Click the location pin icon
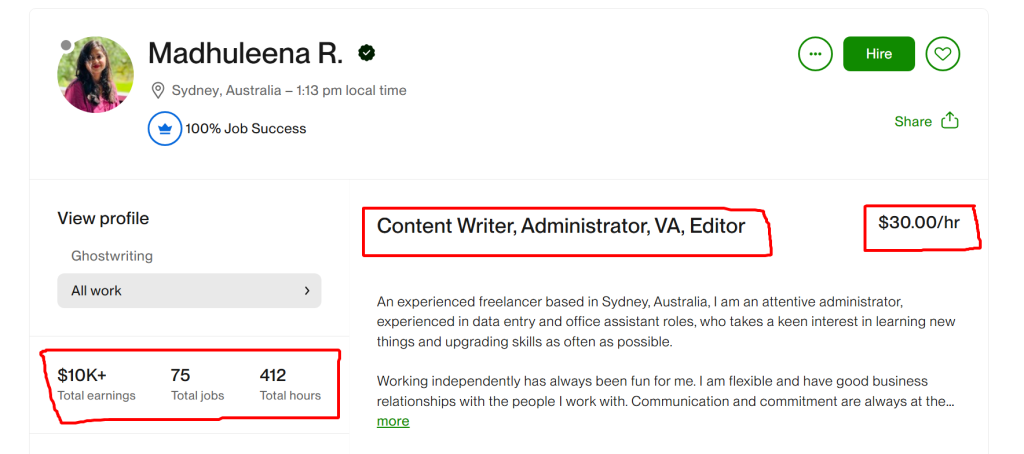1024x454 pixels. click(x=157, y=91)
